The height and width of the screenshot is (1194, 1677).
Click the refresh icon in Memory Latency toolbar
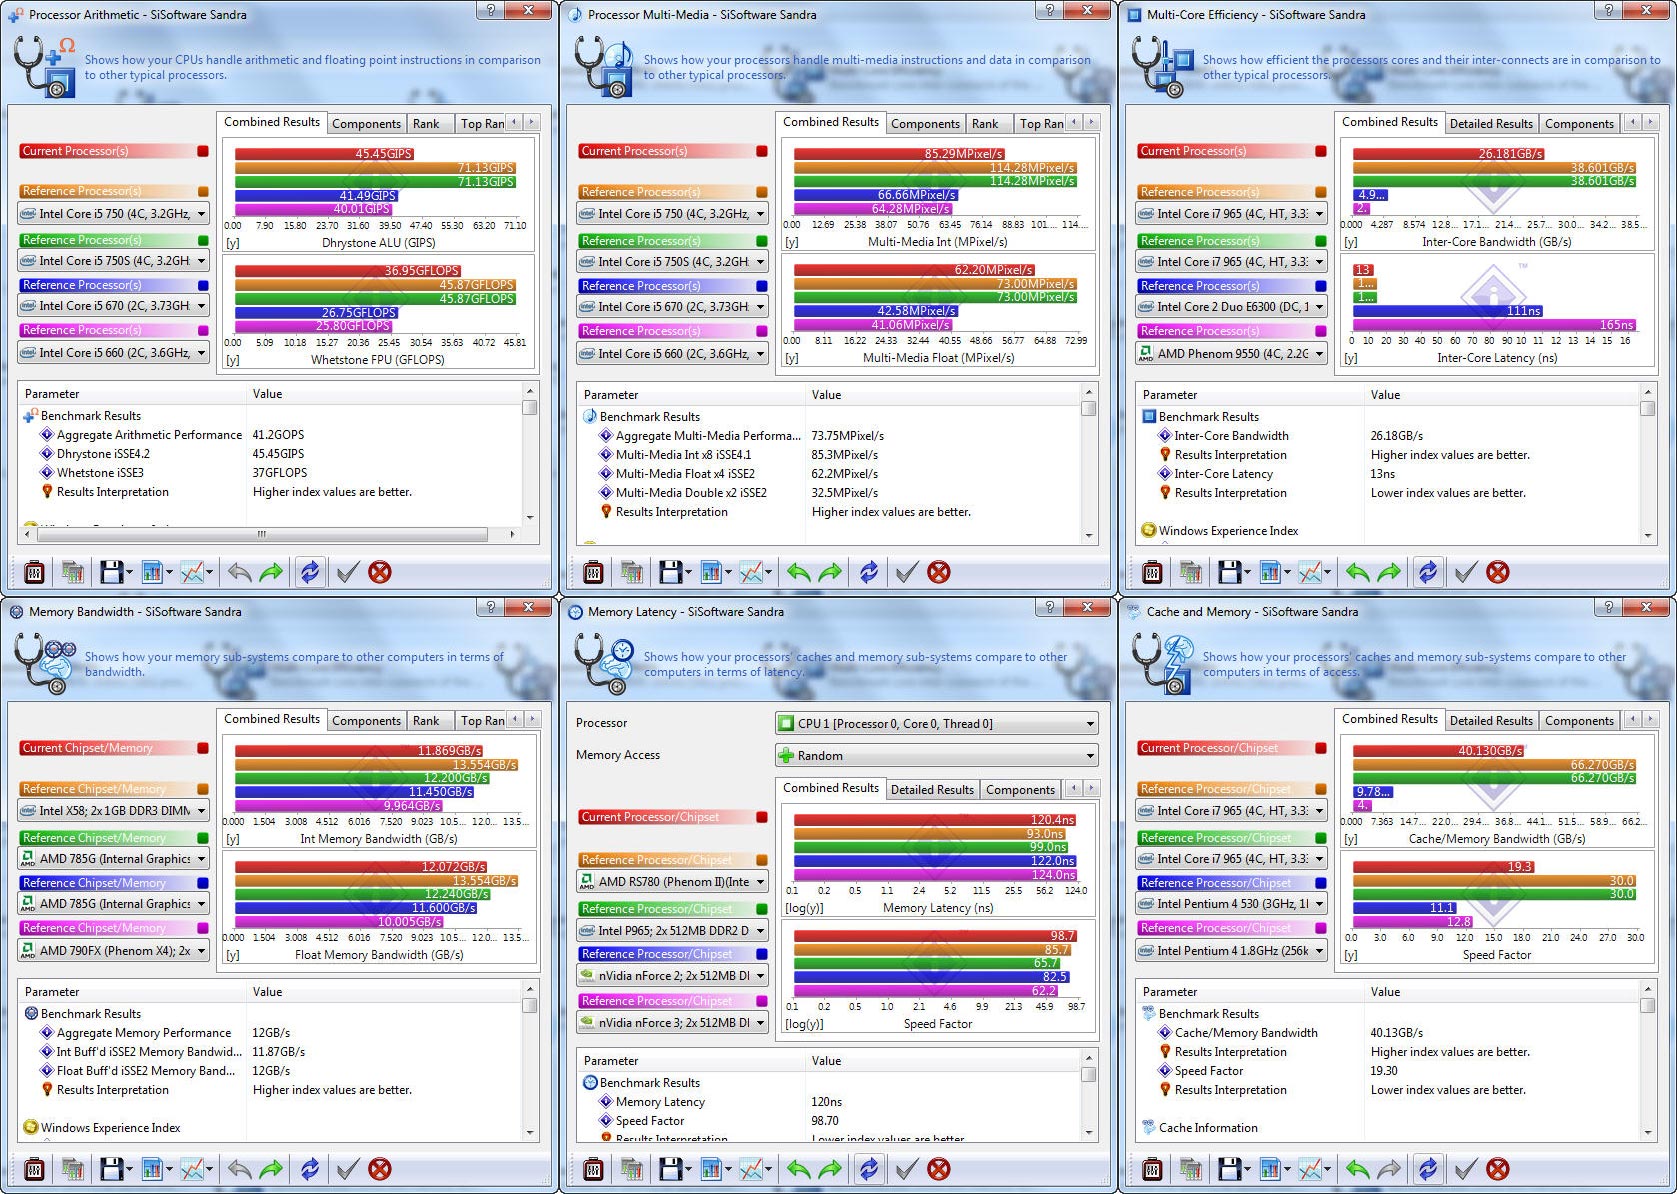[869, 1169]
